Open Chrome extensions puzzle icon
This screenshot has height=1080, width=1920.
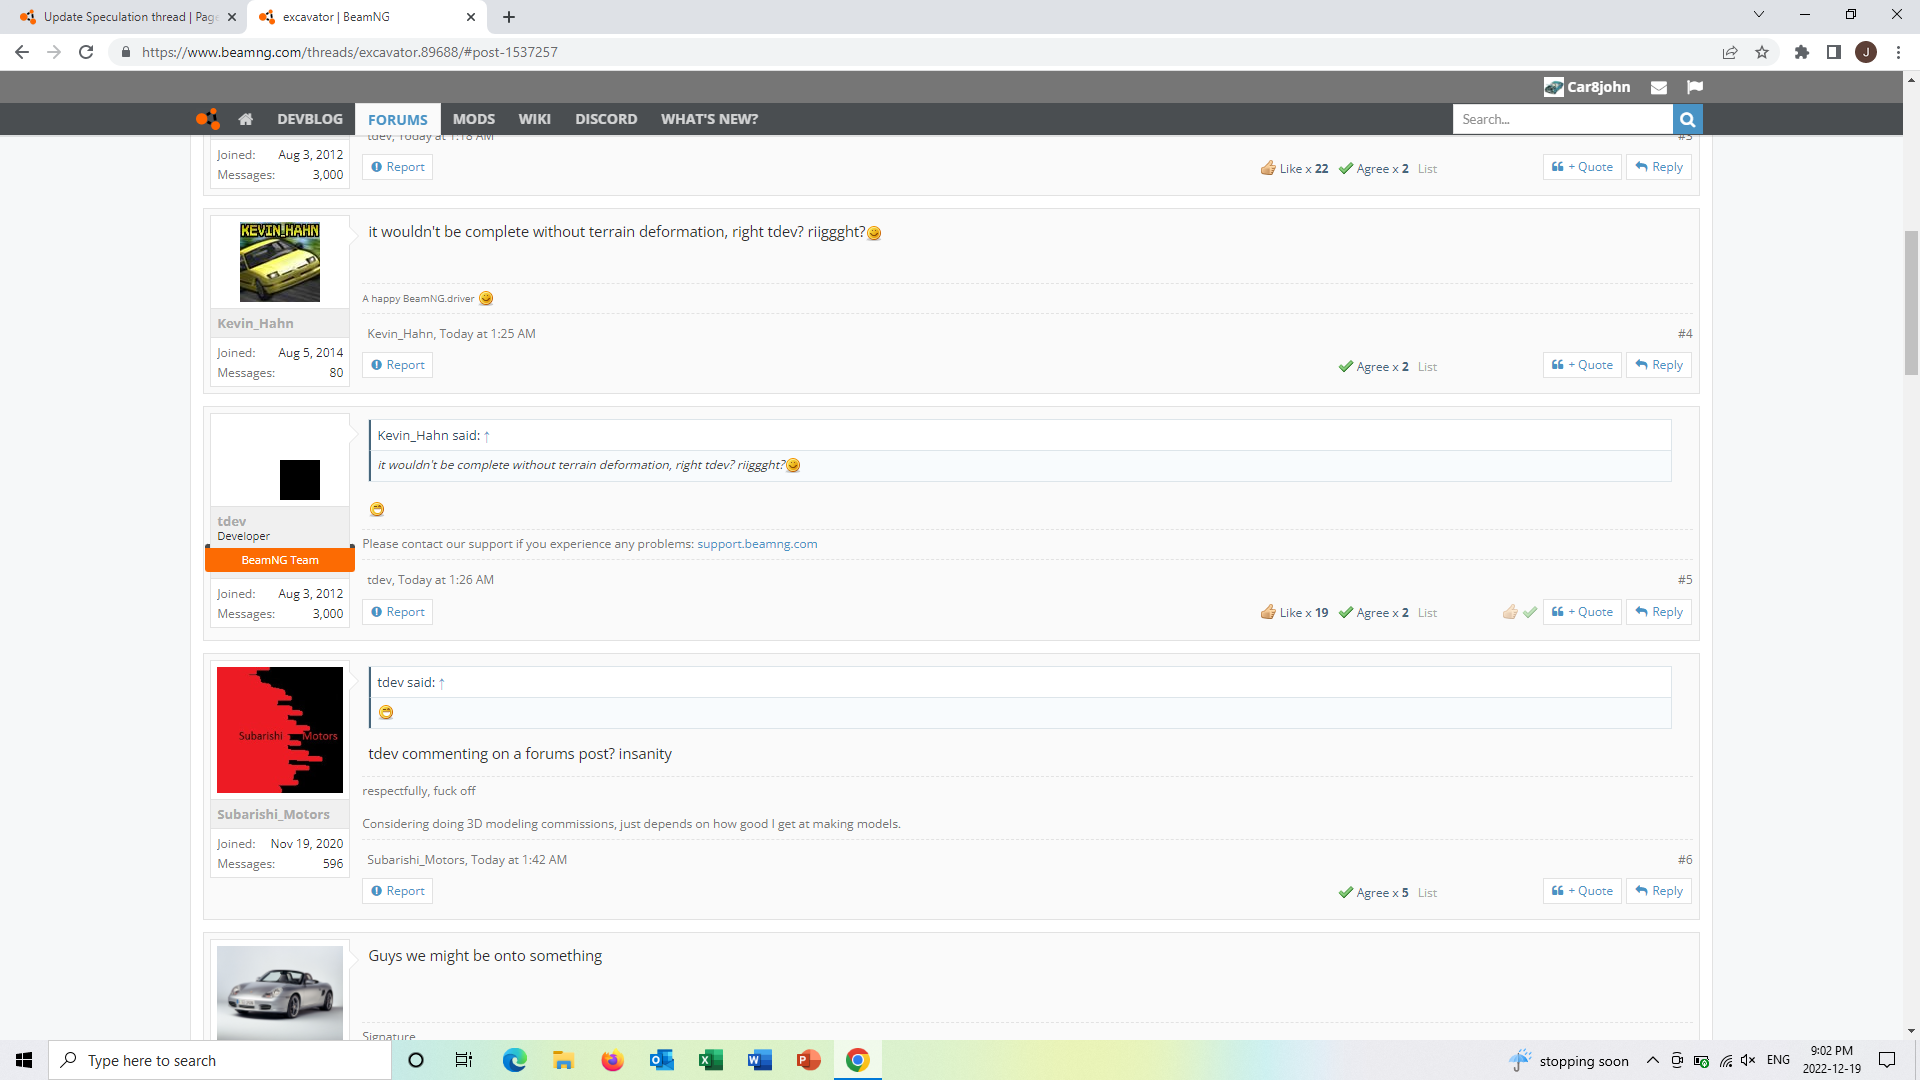click(1801, 52)
